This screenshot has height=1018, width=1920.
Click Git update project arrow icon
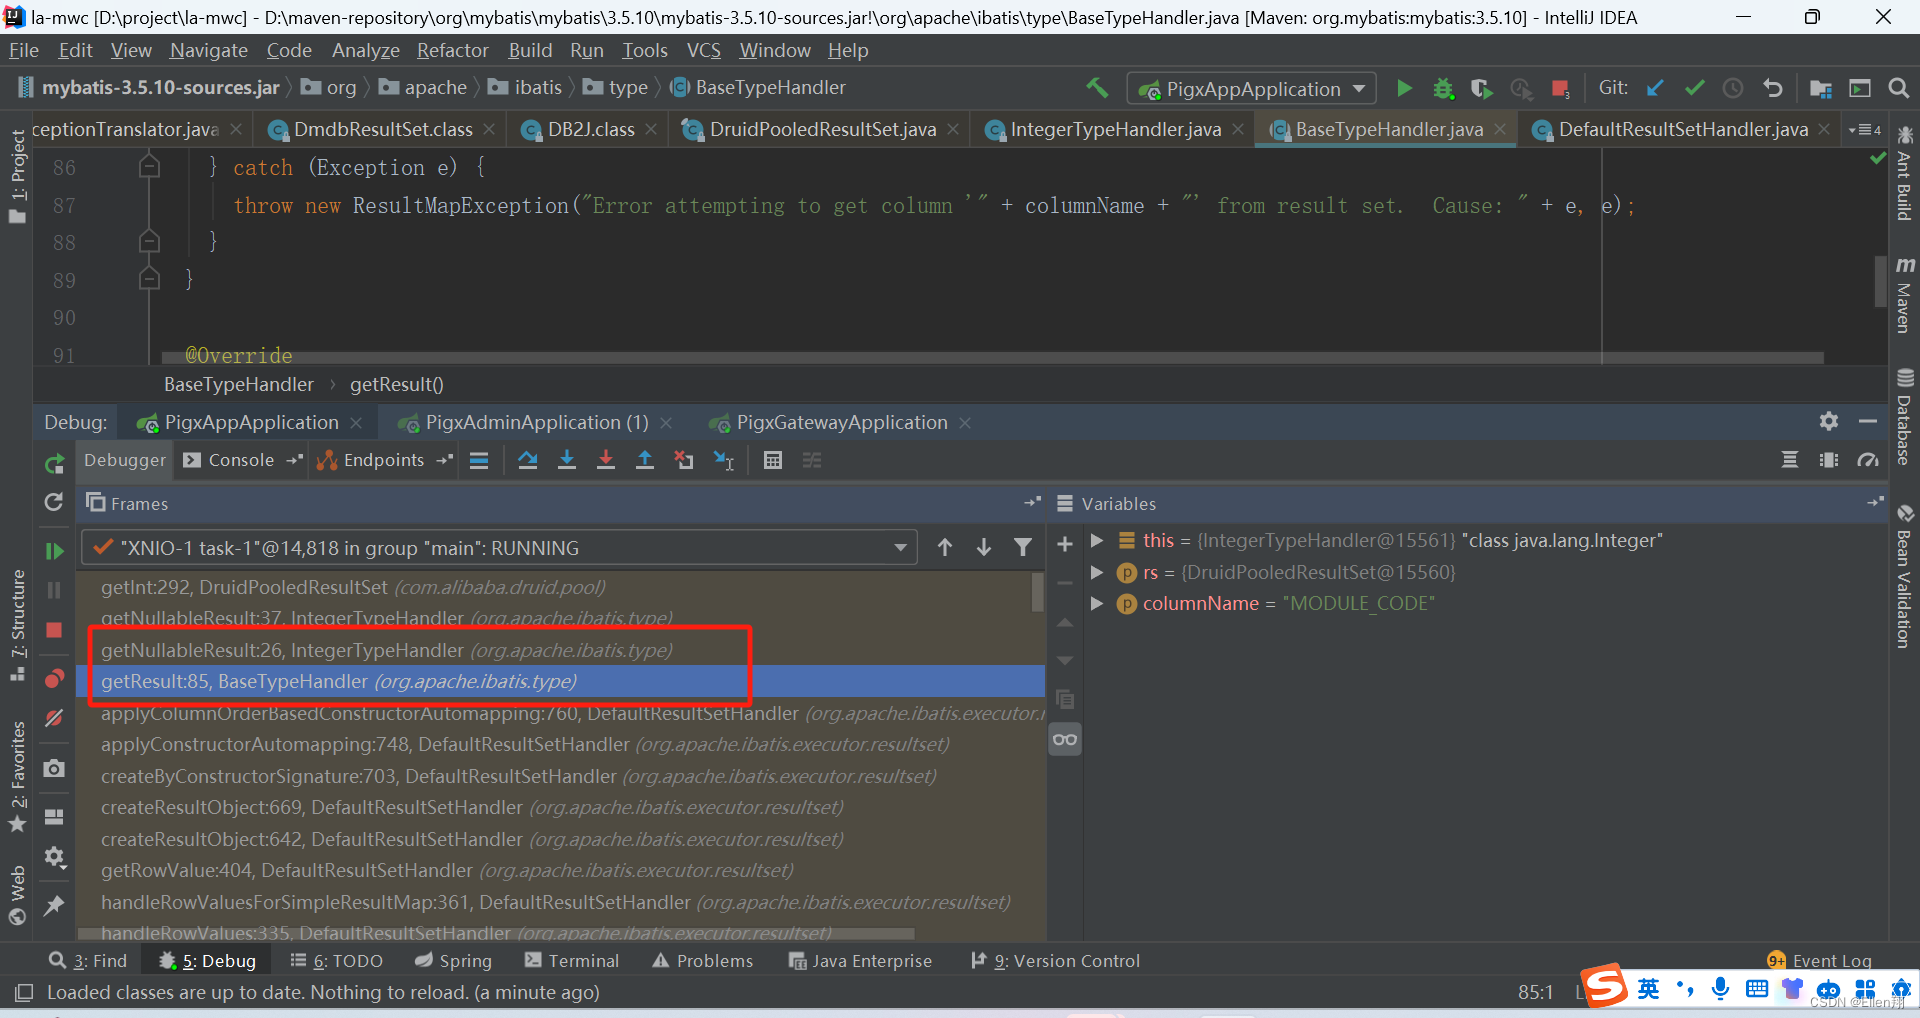(1655, 88)
